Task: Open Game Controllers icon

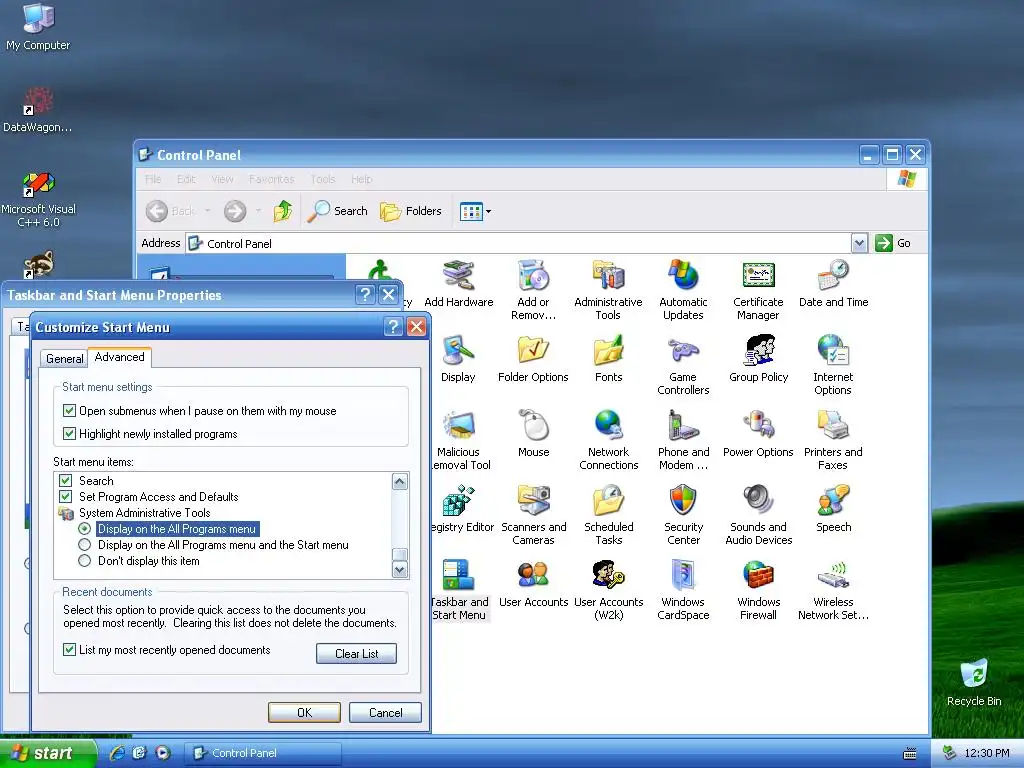Action: [683, 364]
